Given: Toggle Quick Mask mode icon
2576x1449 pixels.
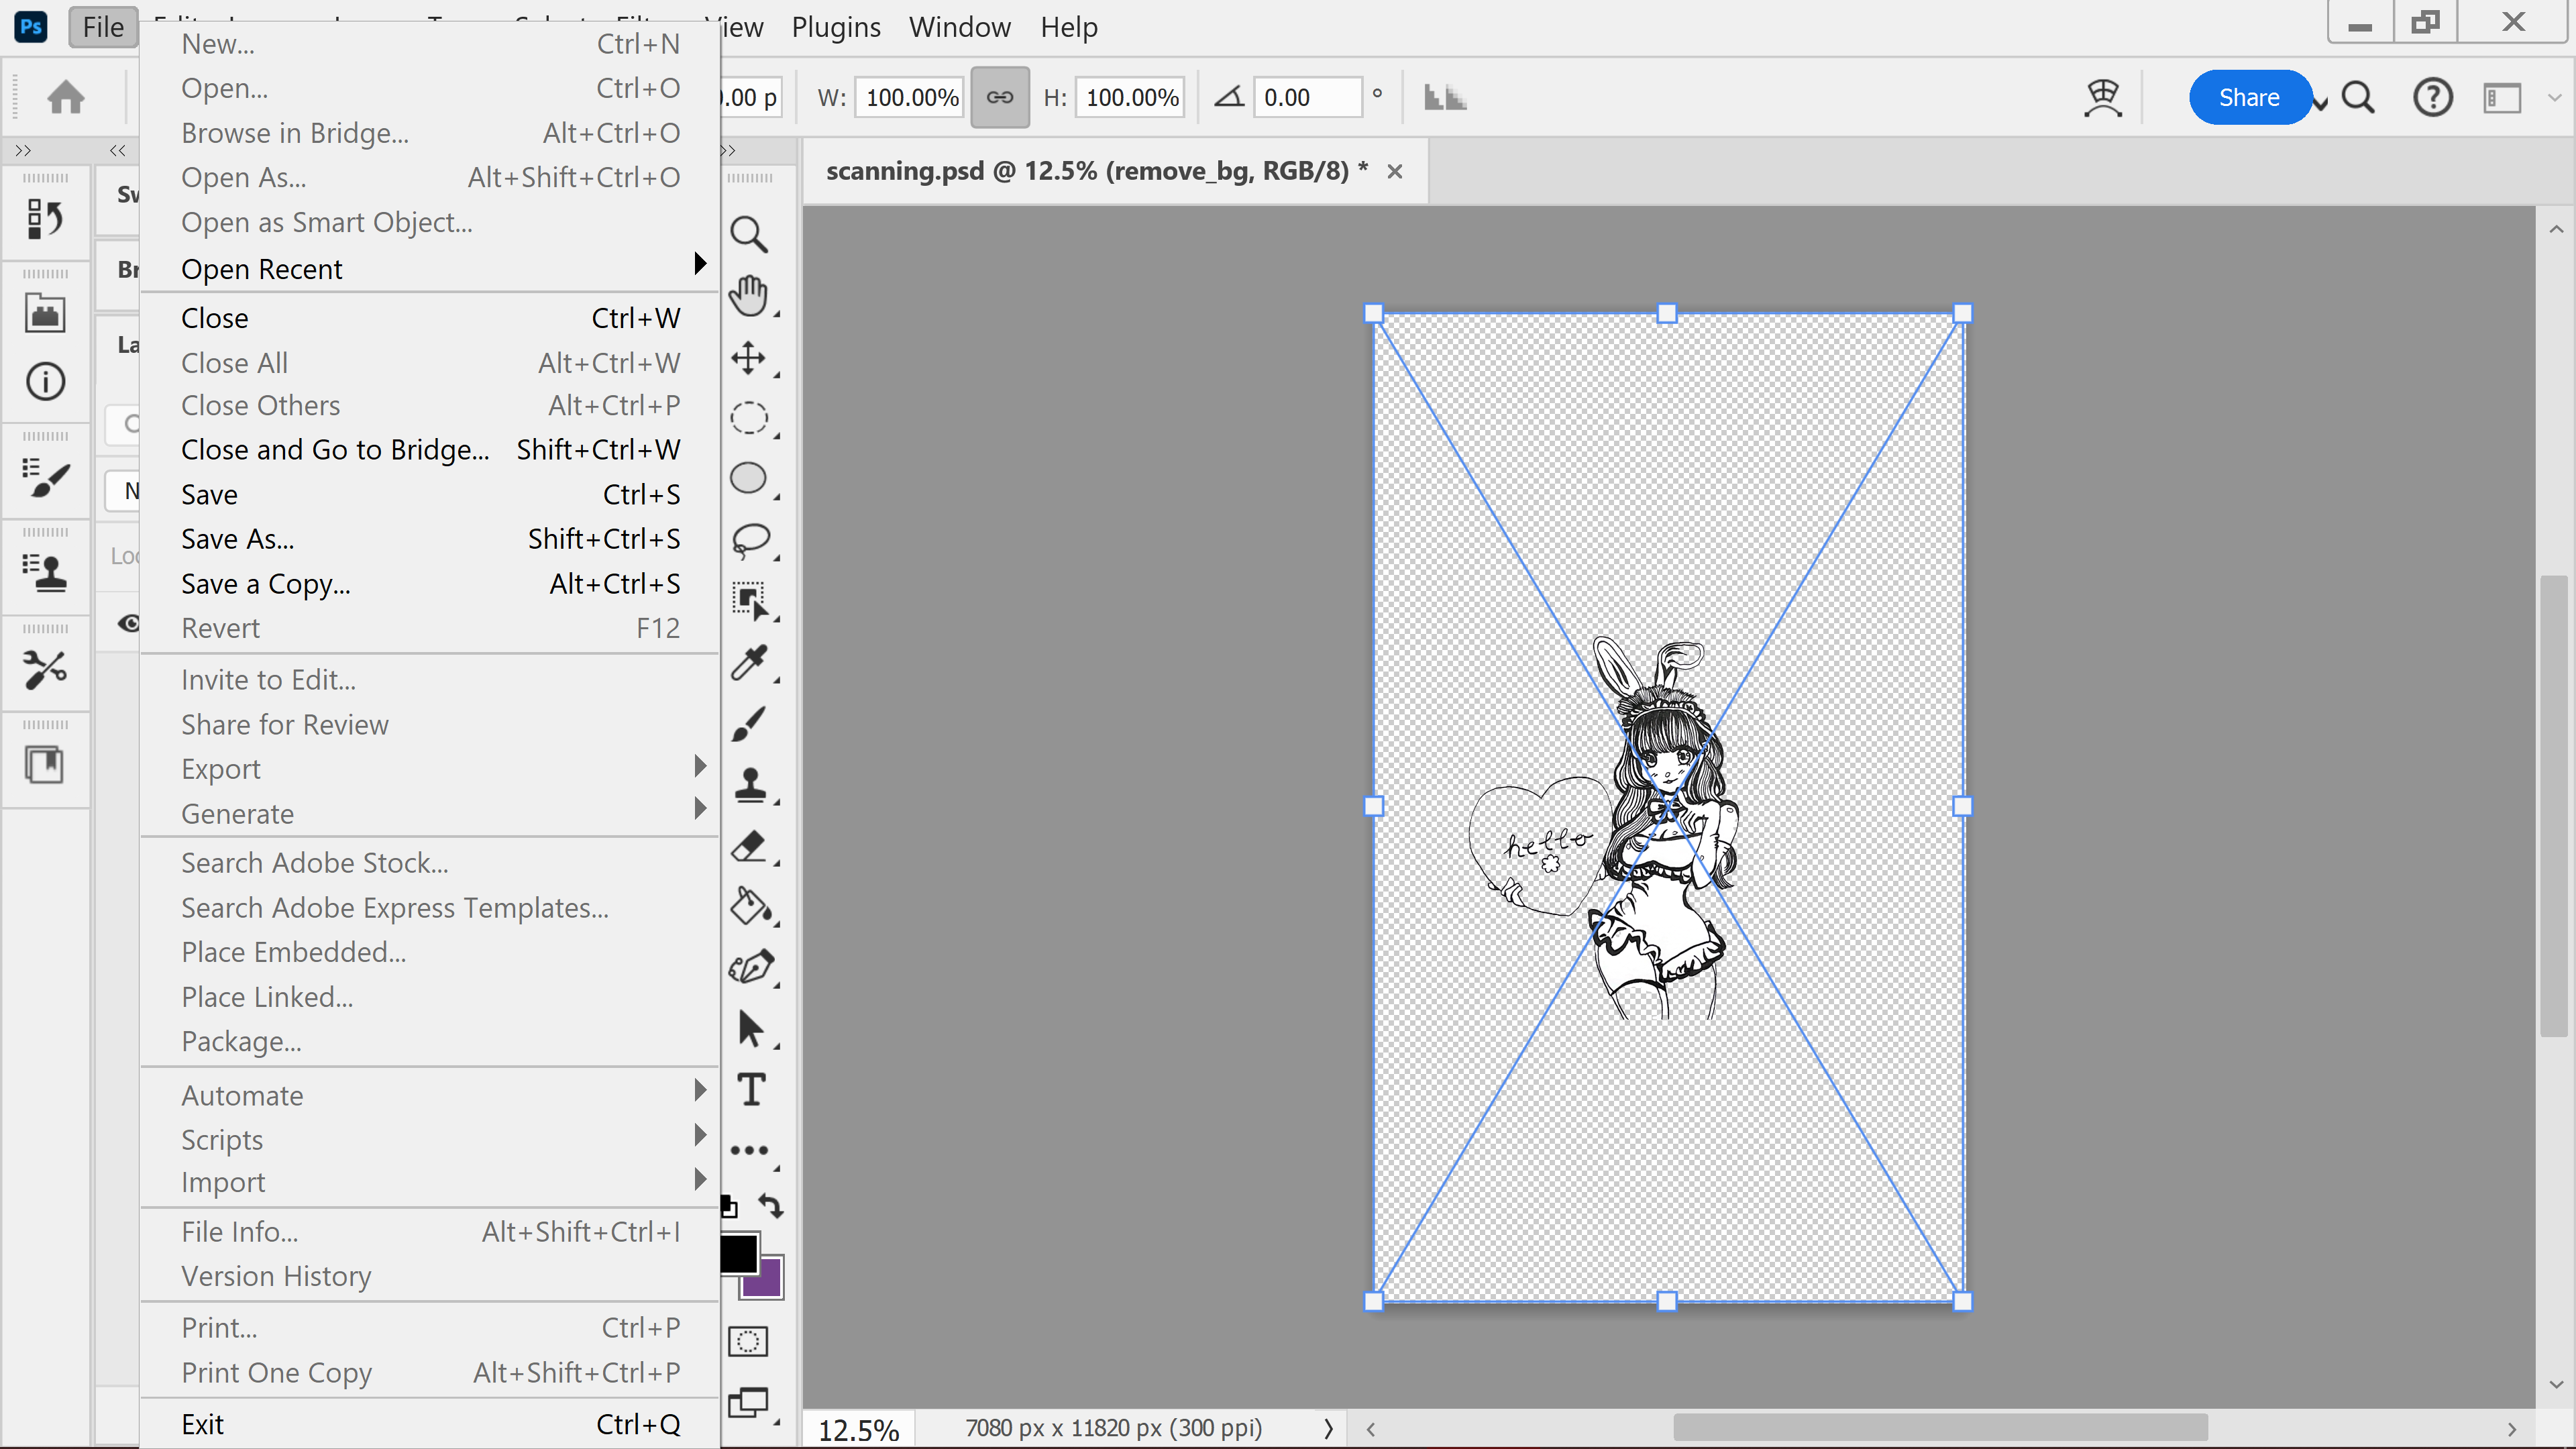Looking at the screenshot, I should 748,1341.
